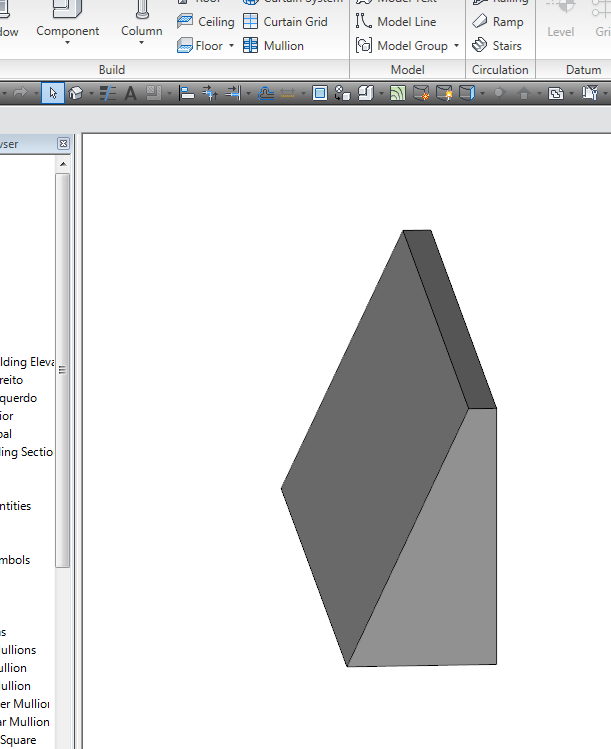Activate the Modify arrow cursor tool
Viewport: 611px width, 749px height.
click(x=53, y=93)
